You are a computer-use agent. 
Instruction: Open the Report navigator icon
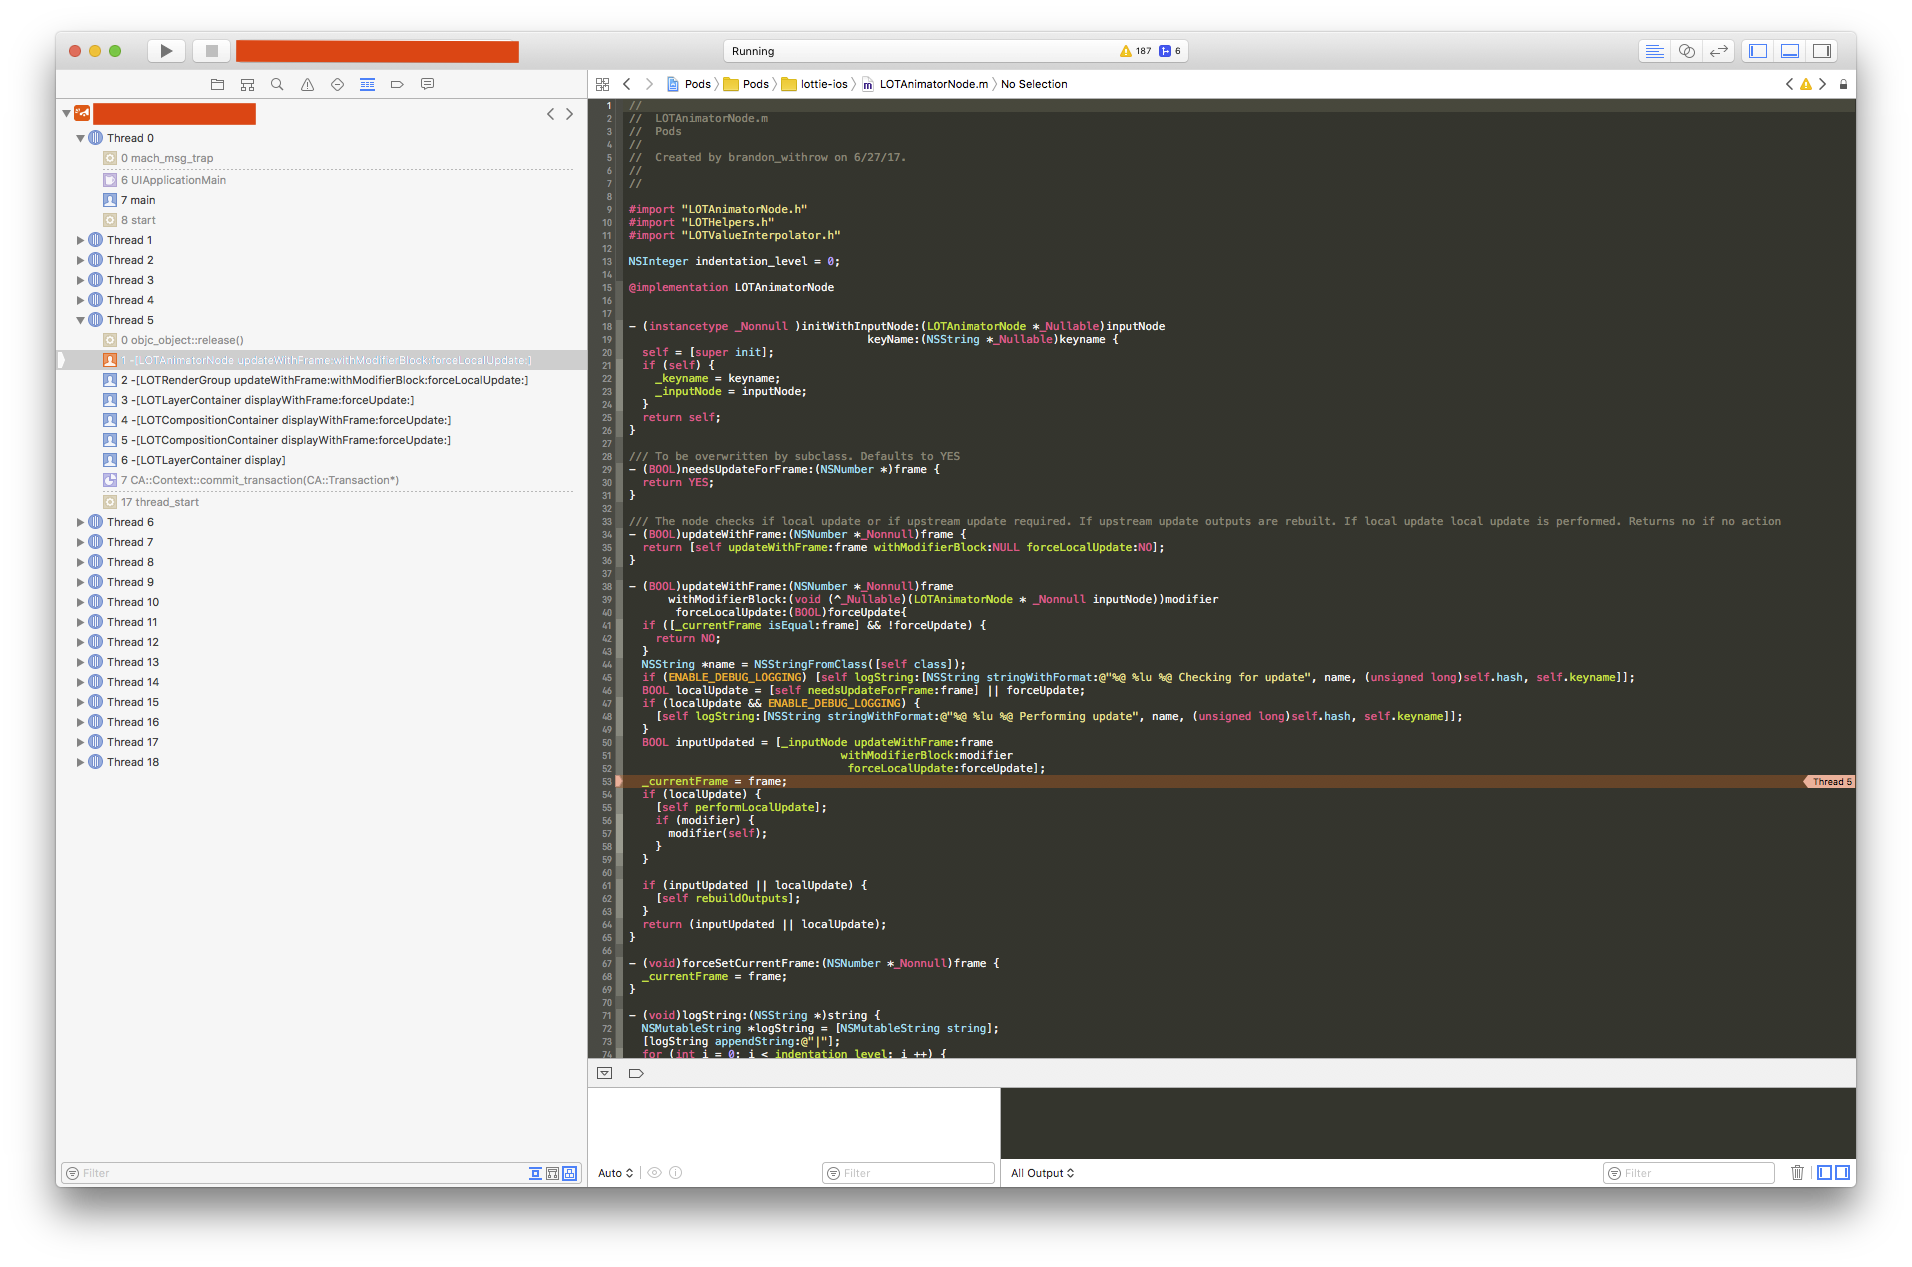[427, 85]
